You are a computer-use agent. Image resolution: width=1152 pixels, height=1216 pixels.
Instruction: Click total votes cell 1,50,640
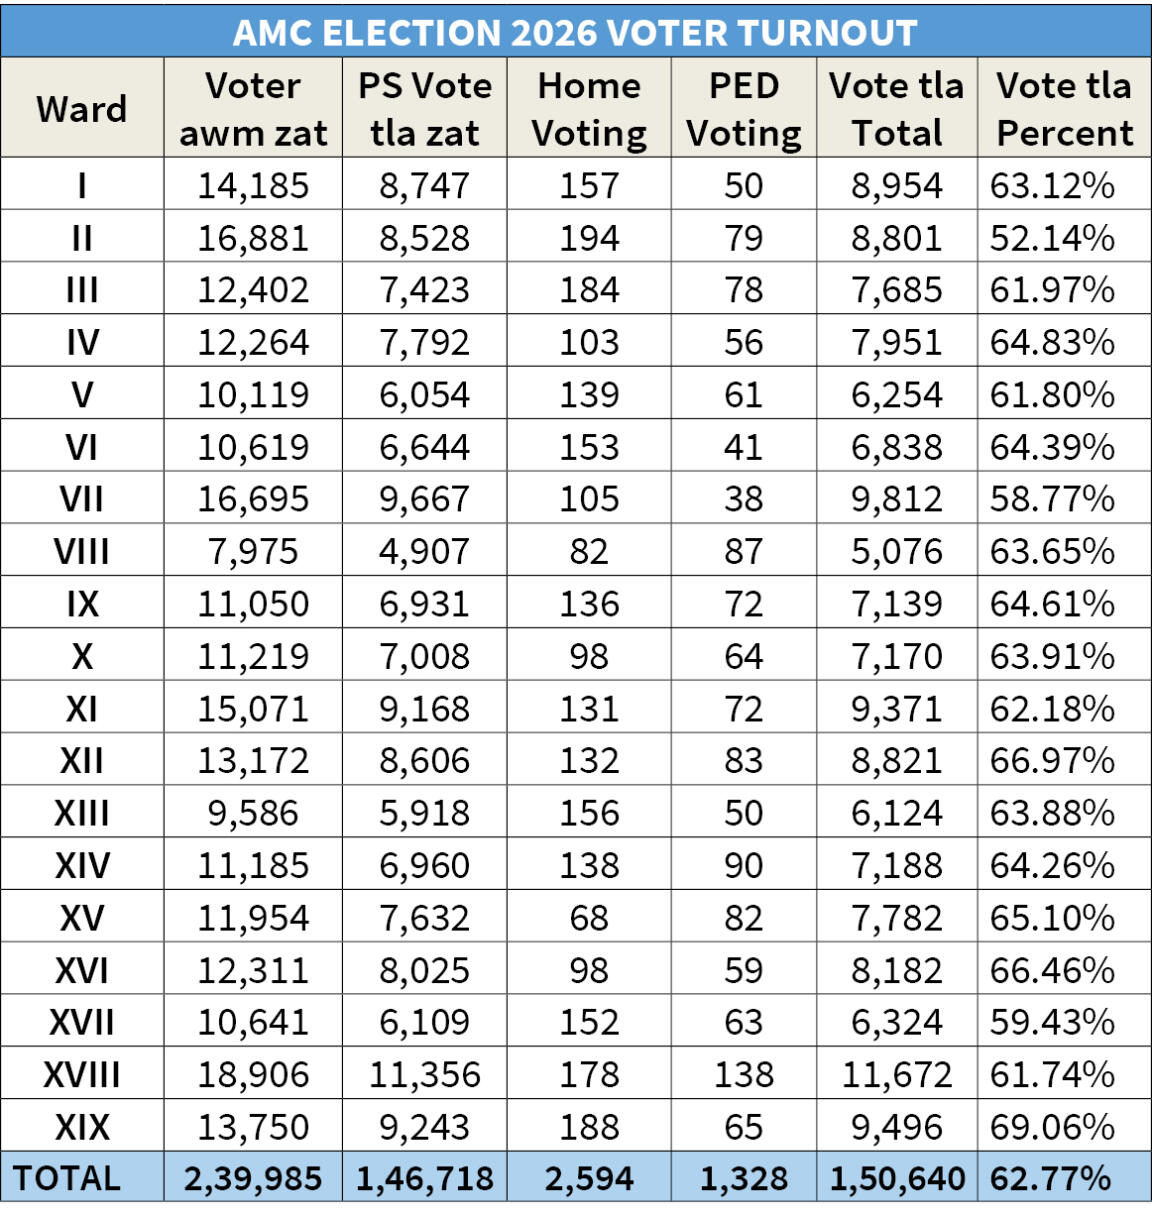pos(897,1178)
